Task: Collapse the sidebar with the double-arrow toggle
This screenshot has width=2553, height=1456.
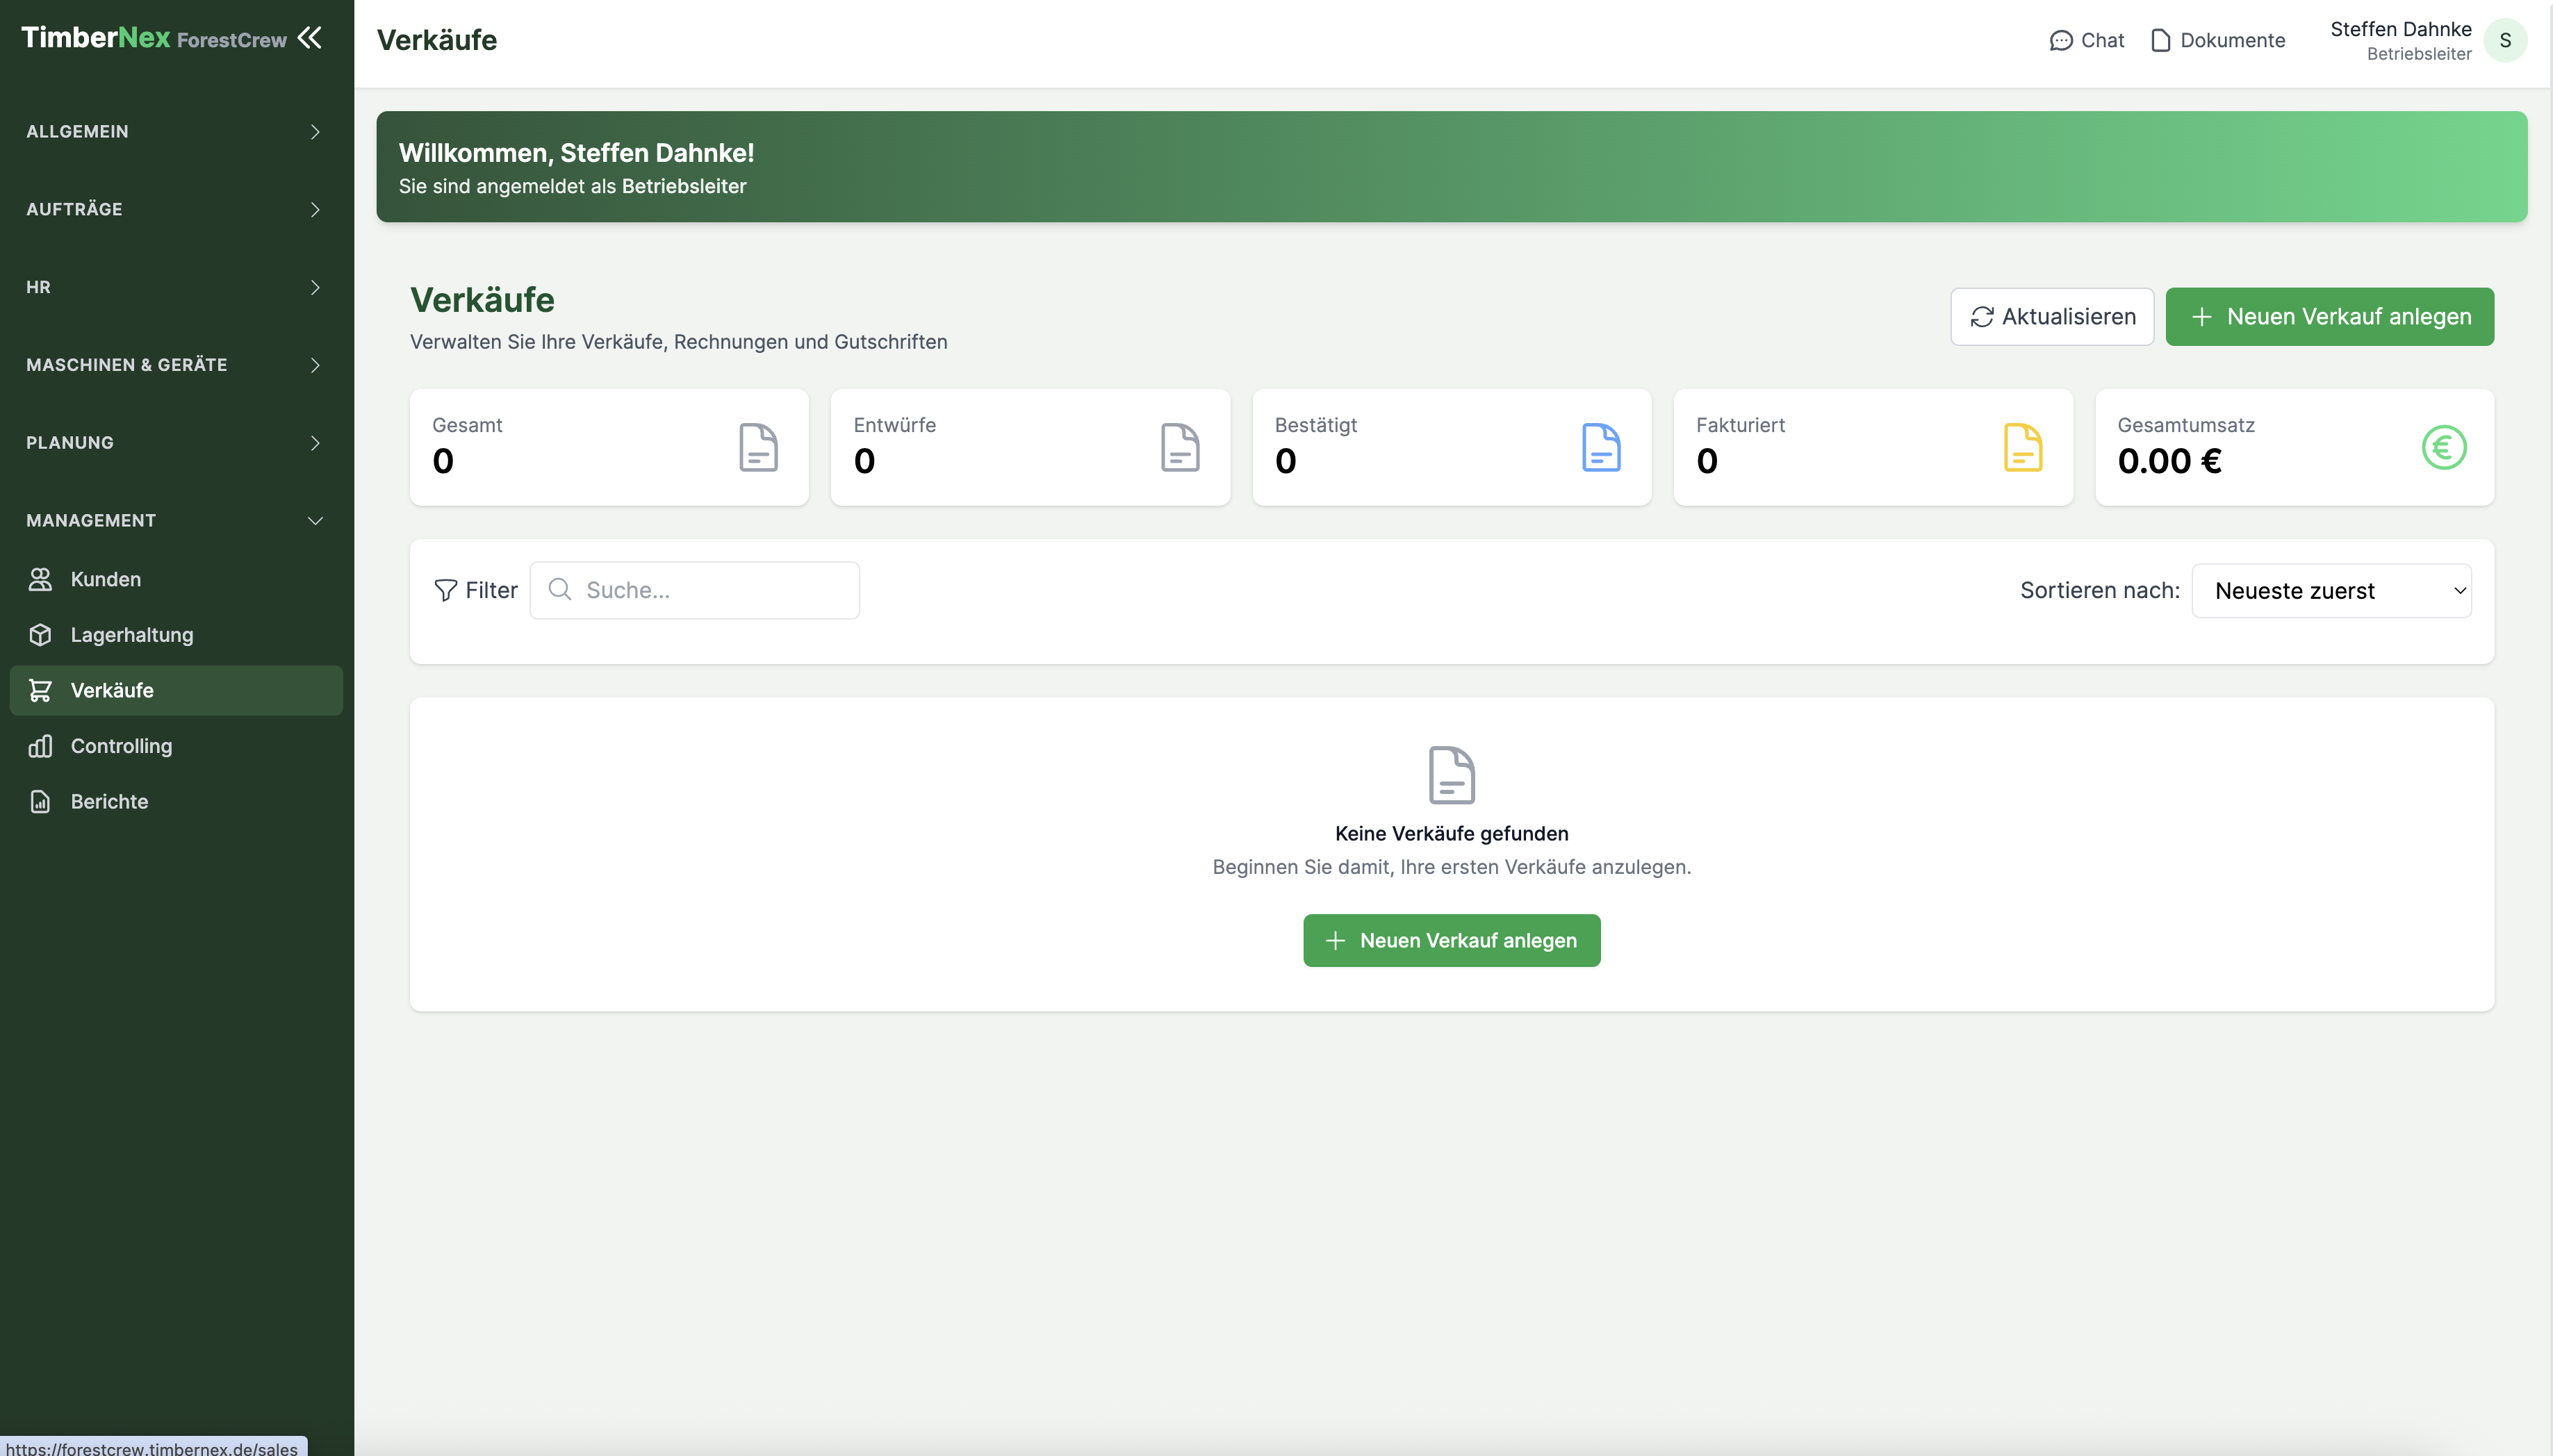Action: [x=310, y=38]
